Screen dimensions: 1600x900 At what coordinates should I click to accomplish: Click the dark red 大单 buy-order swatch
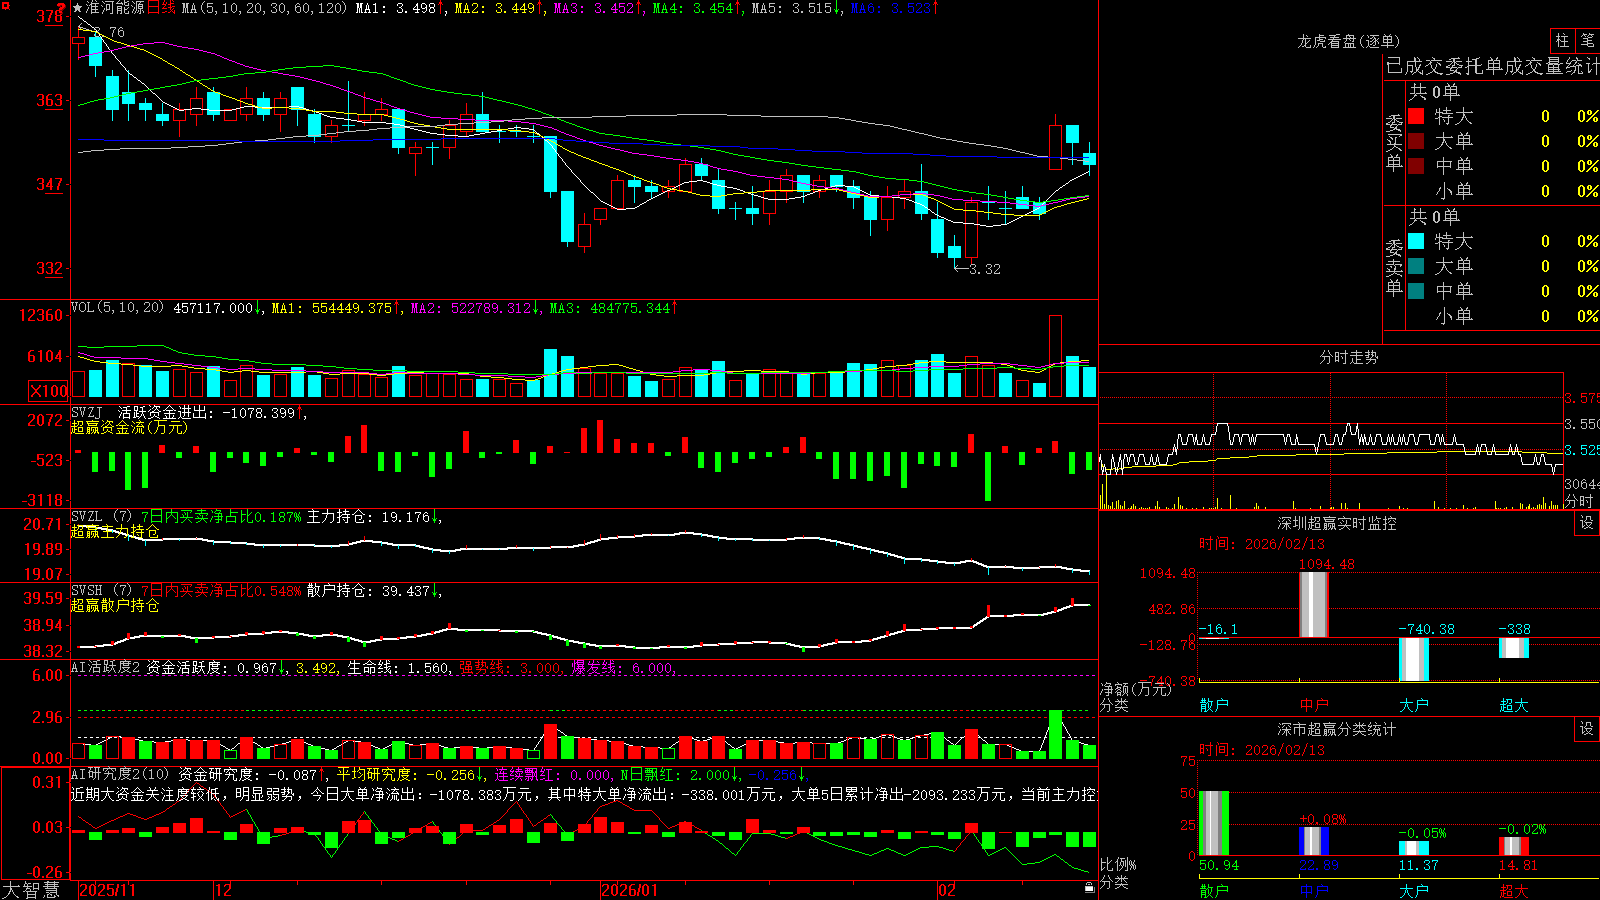1416,141
